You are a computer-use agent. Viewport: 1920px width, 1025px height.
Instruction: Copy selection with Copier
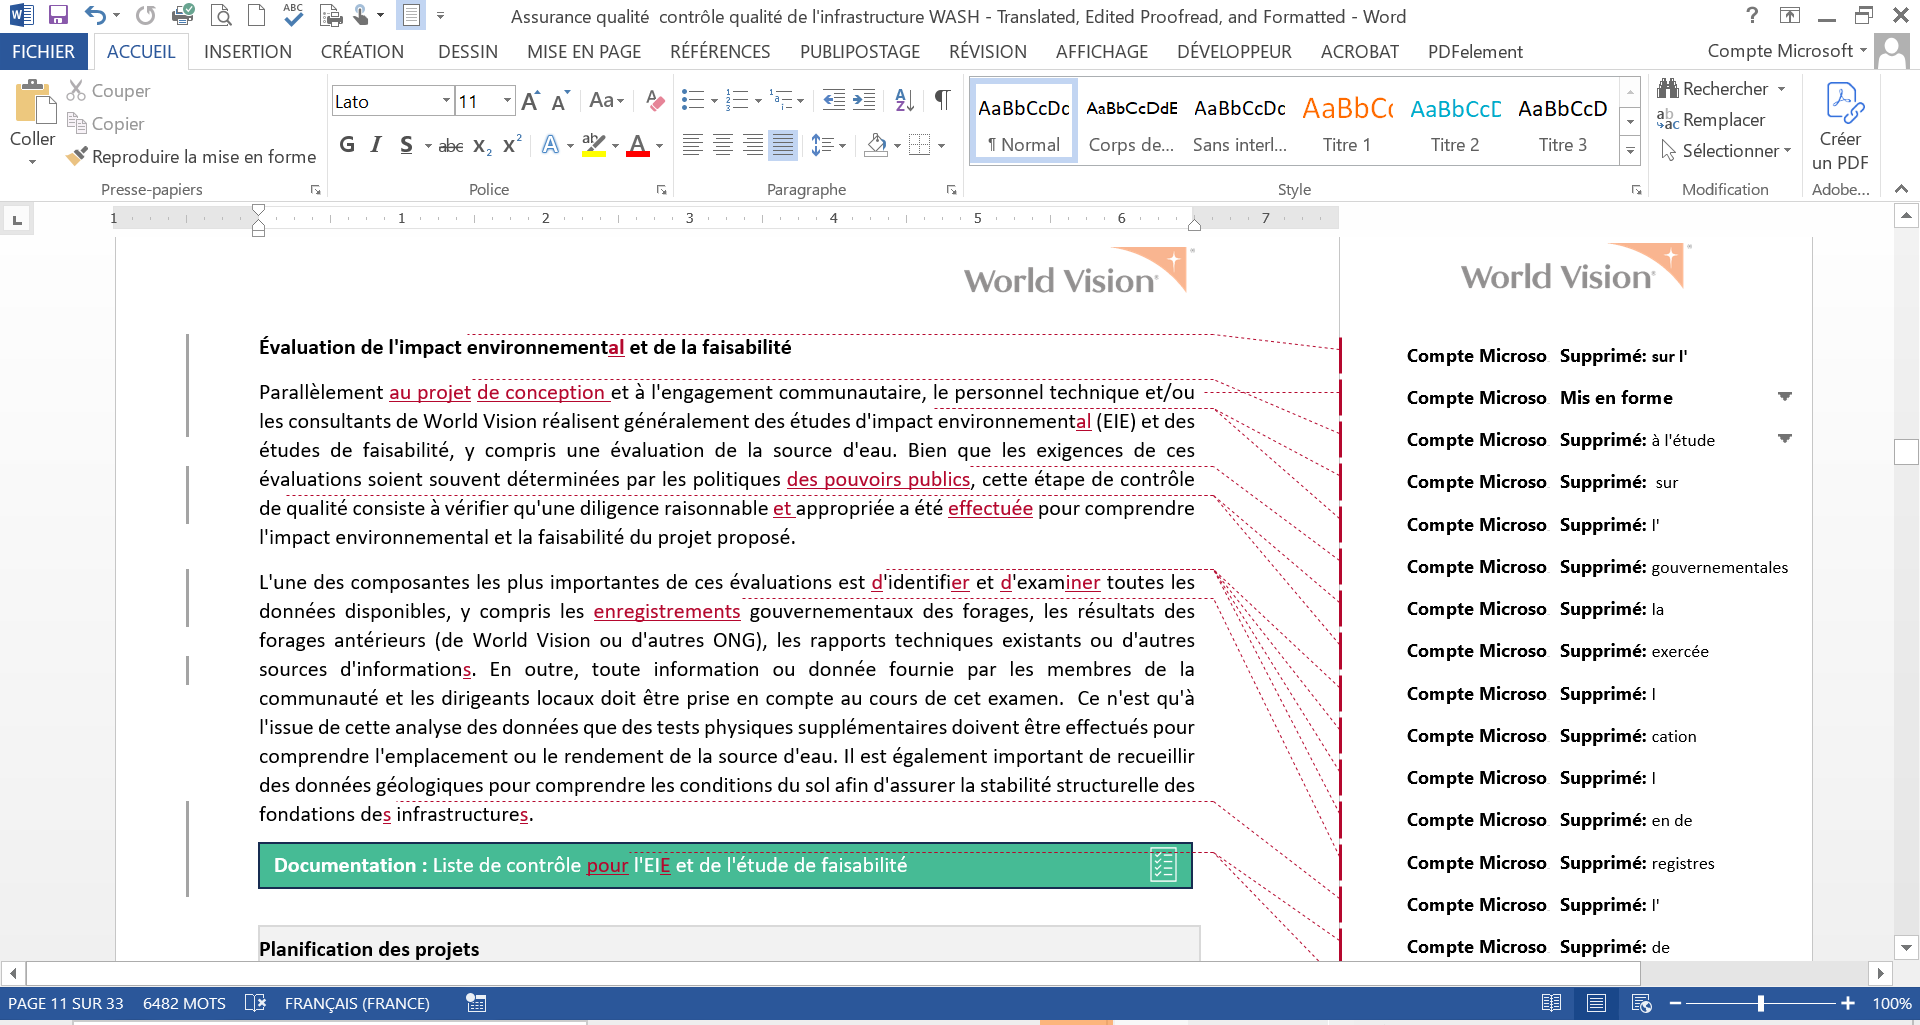point(105,124)
